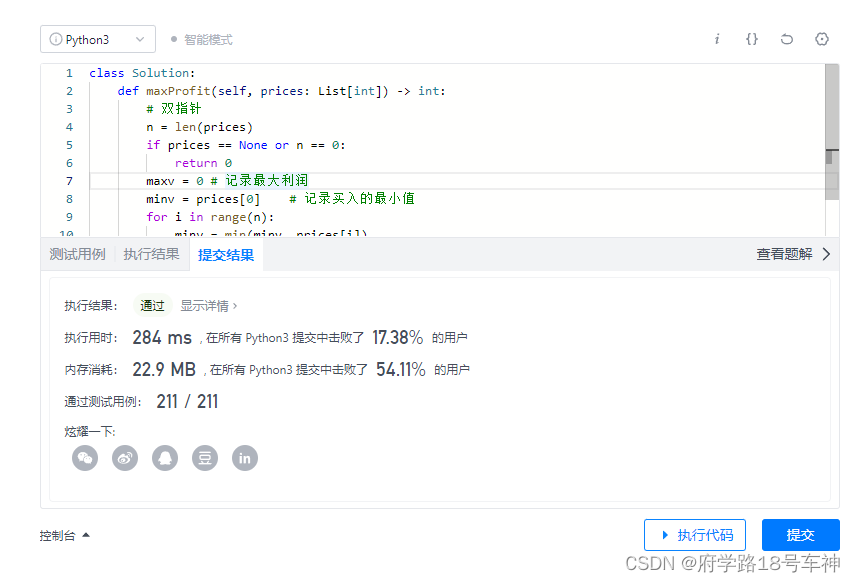Expand the 控制台 console panel

[65, 536]
